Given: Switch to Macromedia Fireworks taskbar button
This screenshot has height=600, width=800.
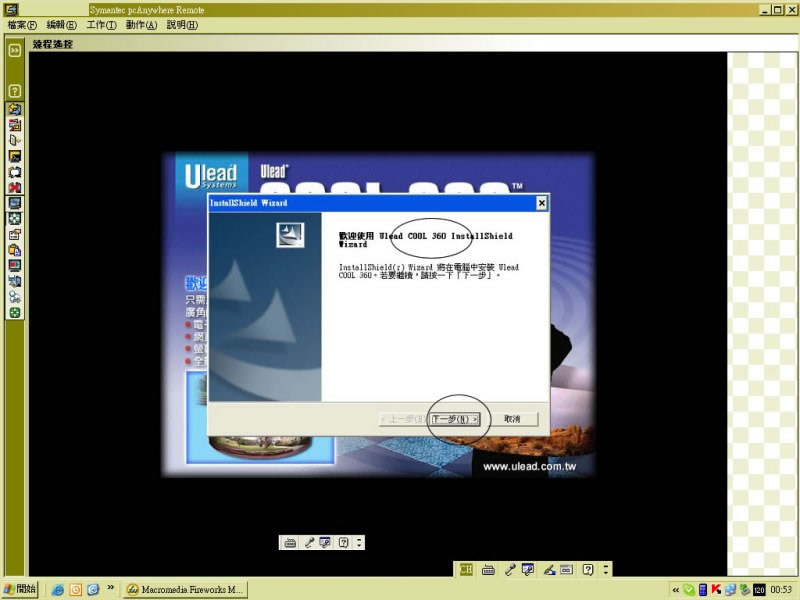Looking at the screenshot, I should click(185, 589).
